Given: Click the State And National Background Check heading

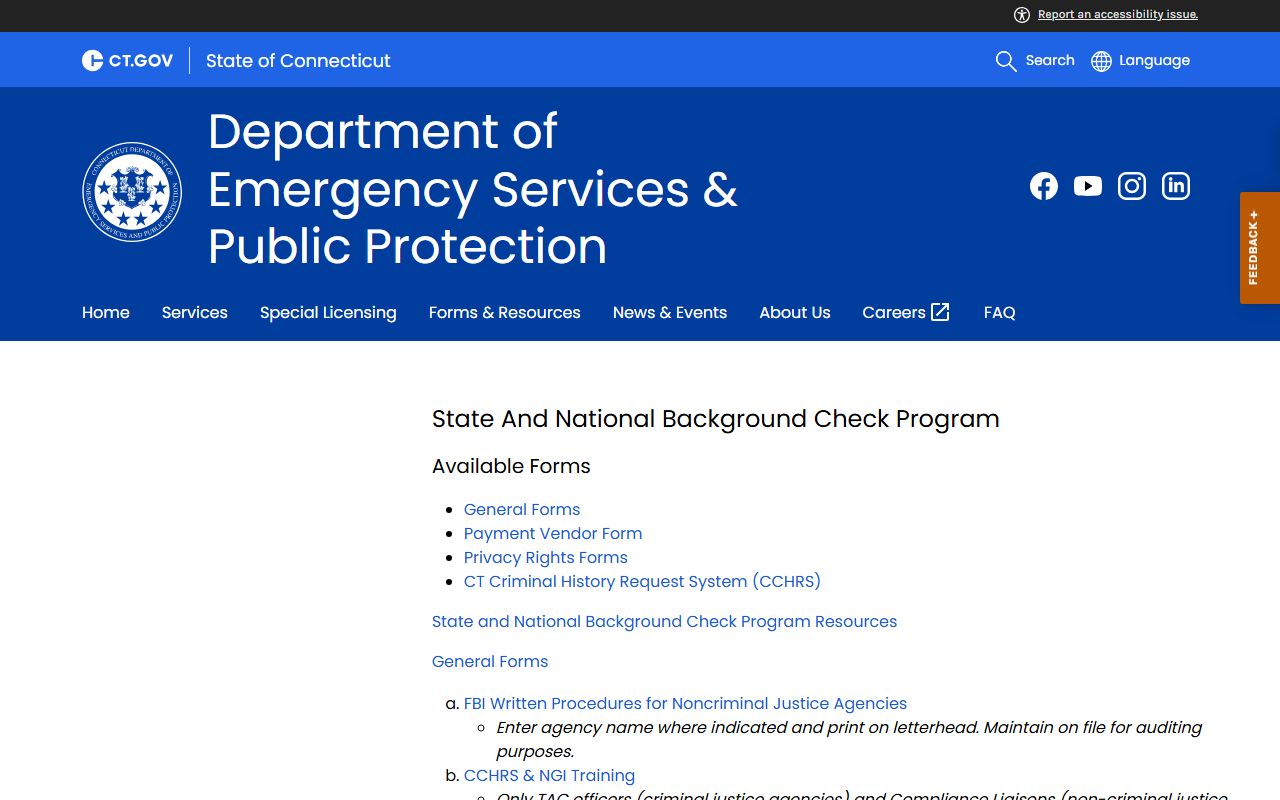Looking at the screenshot, I should point(716,418).
